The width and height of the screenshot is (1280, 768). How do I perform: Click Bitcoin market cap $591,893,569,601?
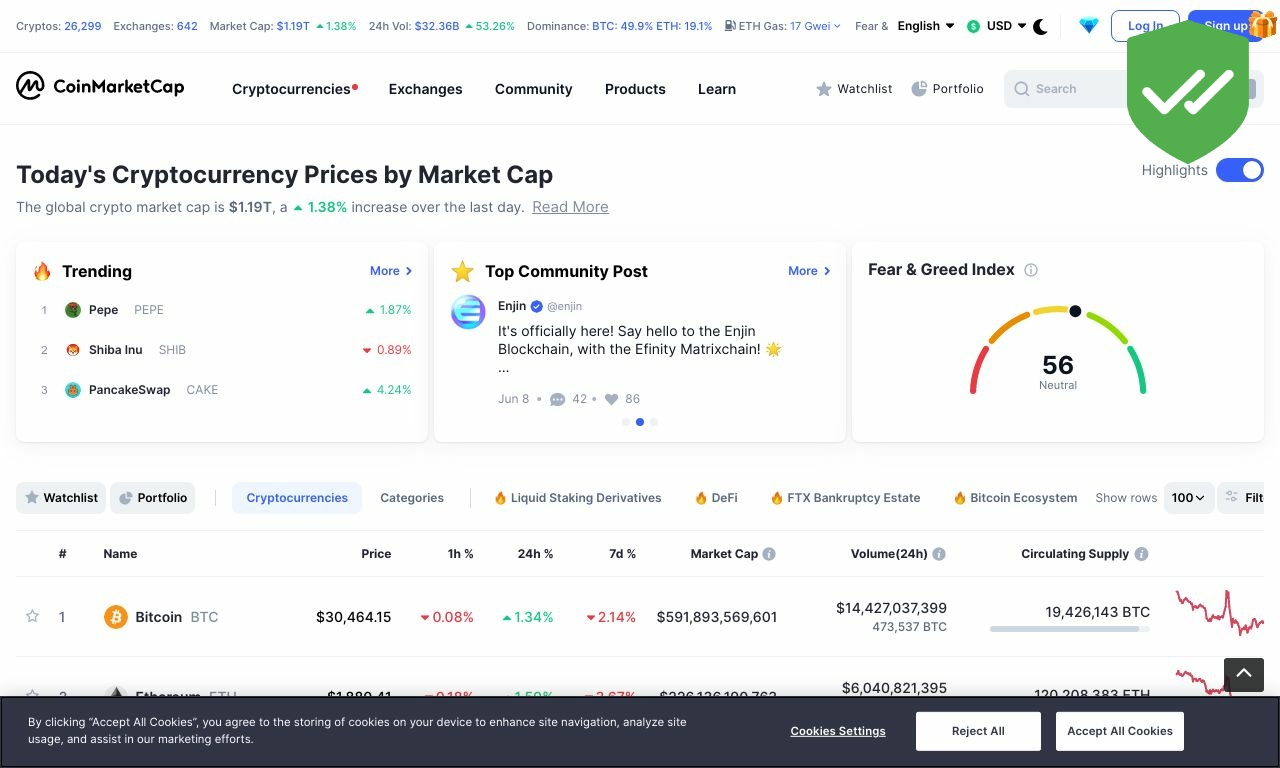coord(717,617)
